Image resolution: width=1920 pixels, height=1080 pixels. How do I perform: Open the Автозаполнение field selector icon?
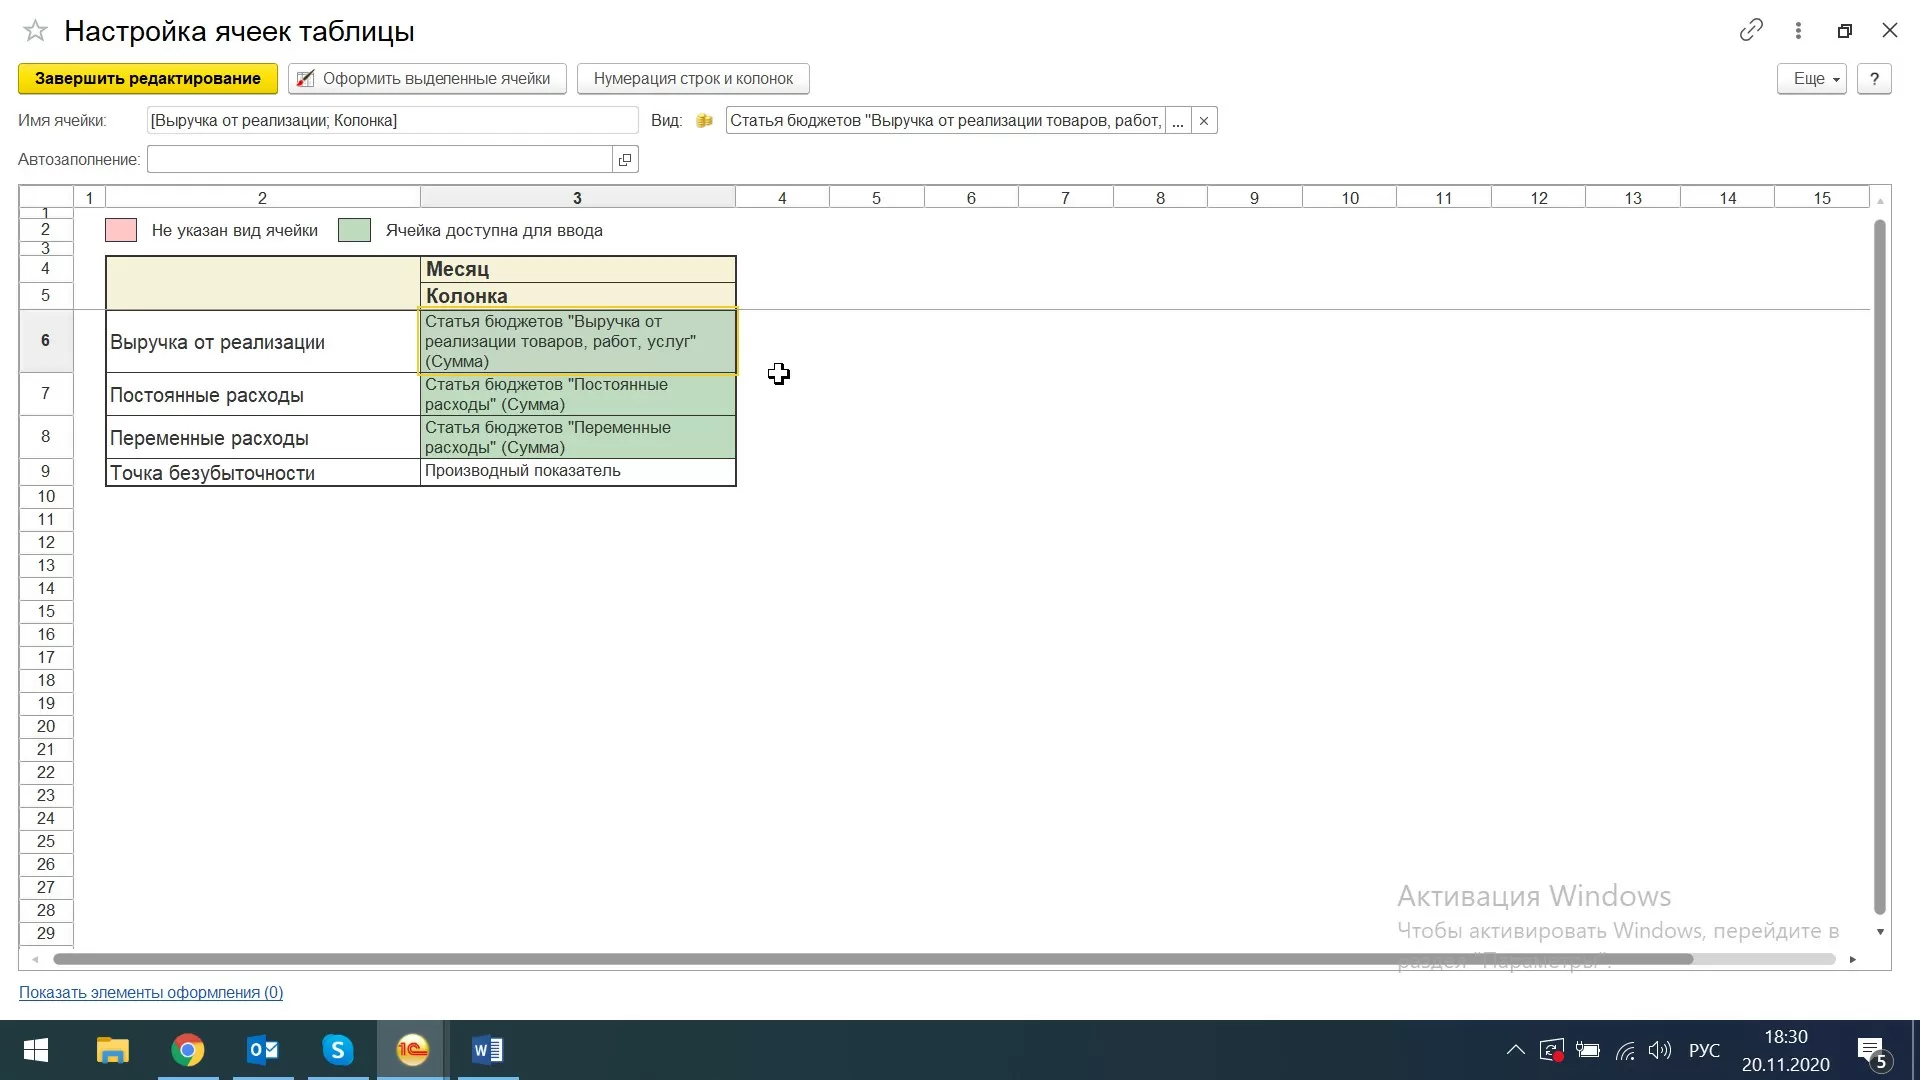(x=625, y=159)
